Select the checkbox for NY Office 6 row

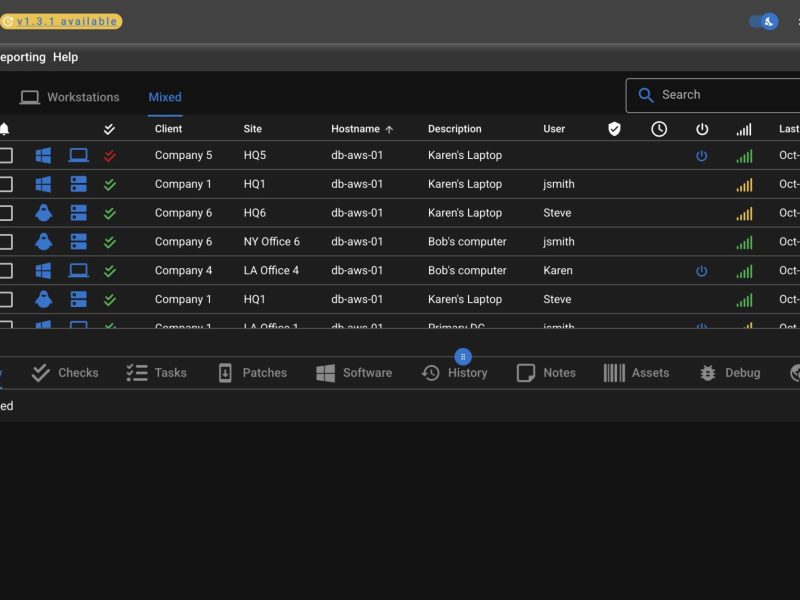click(x=6, y=242)
